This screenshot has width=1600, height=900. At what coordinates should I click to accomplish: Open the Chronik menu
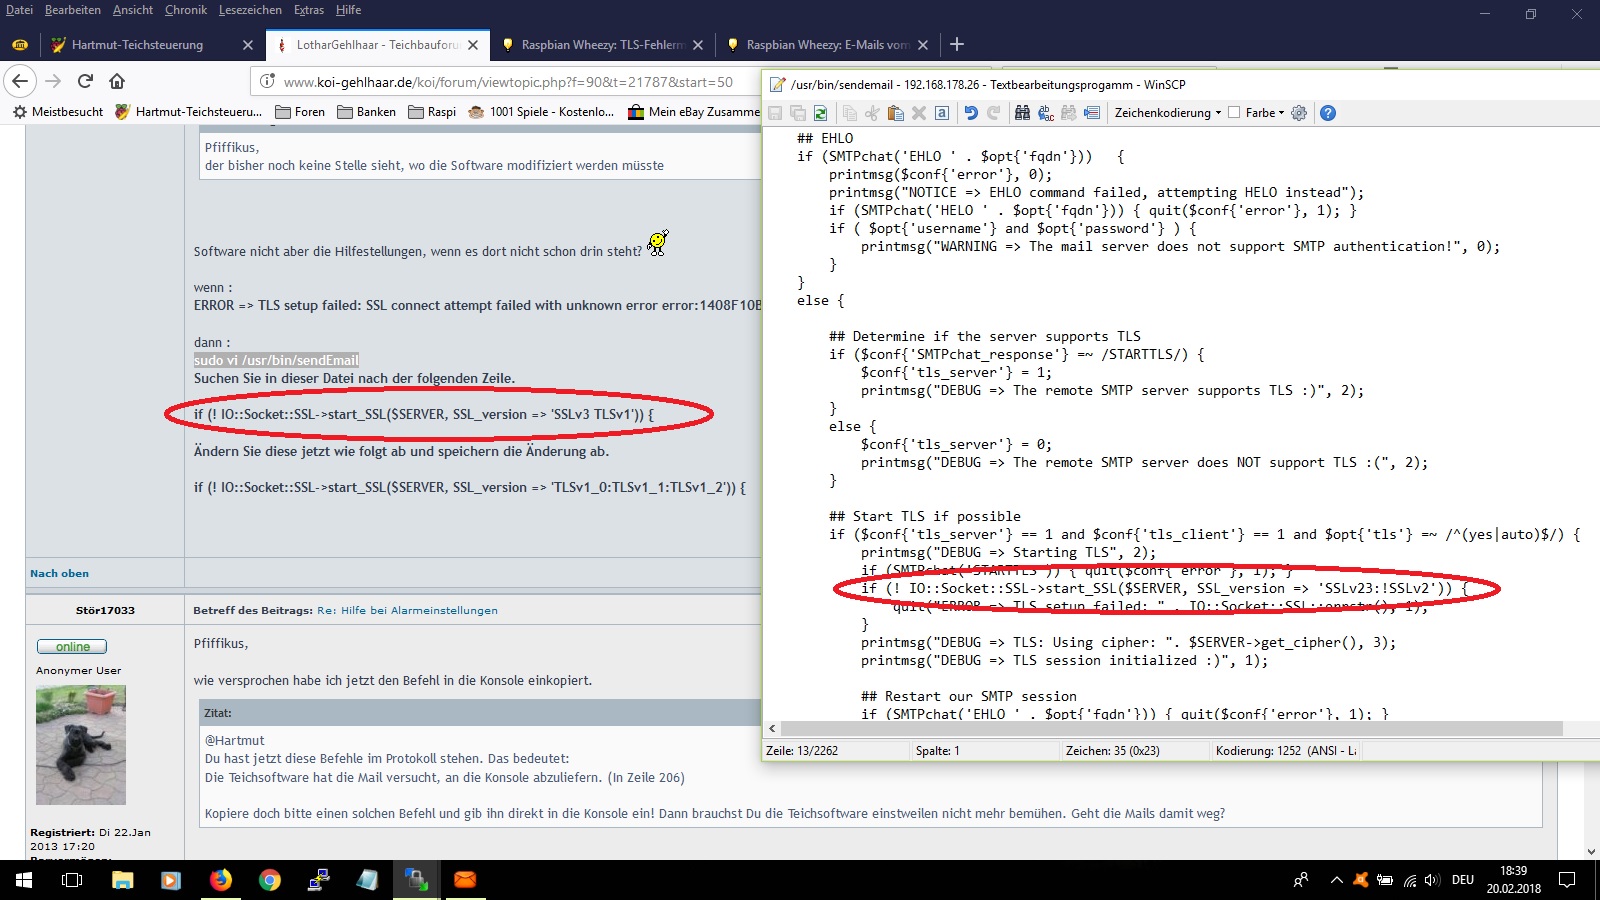[186, 10]
